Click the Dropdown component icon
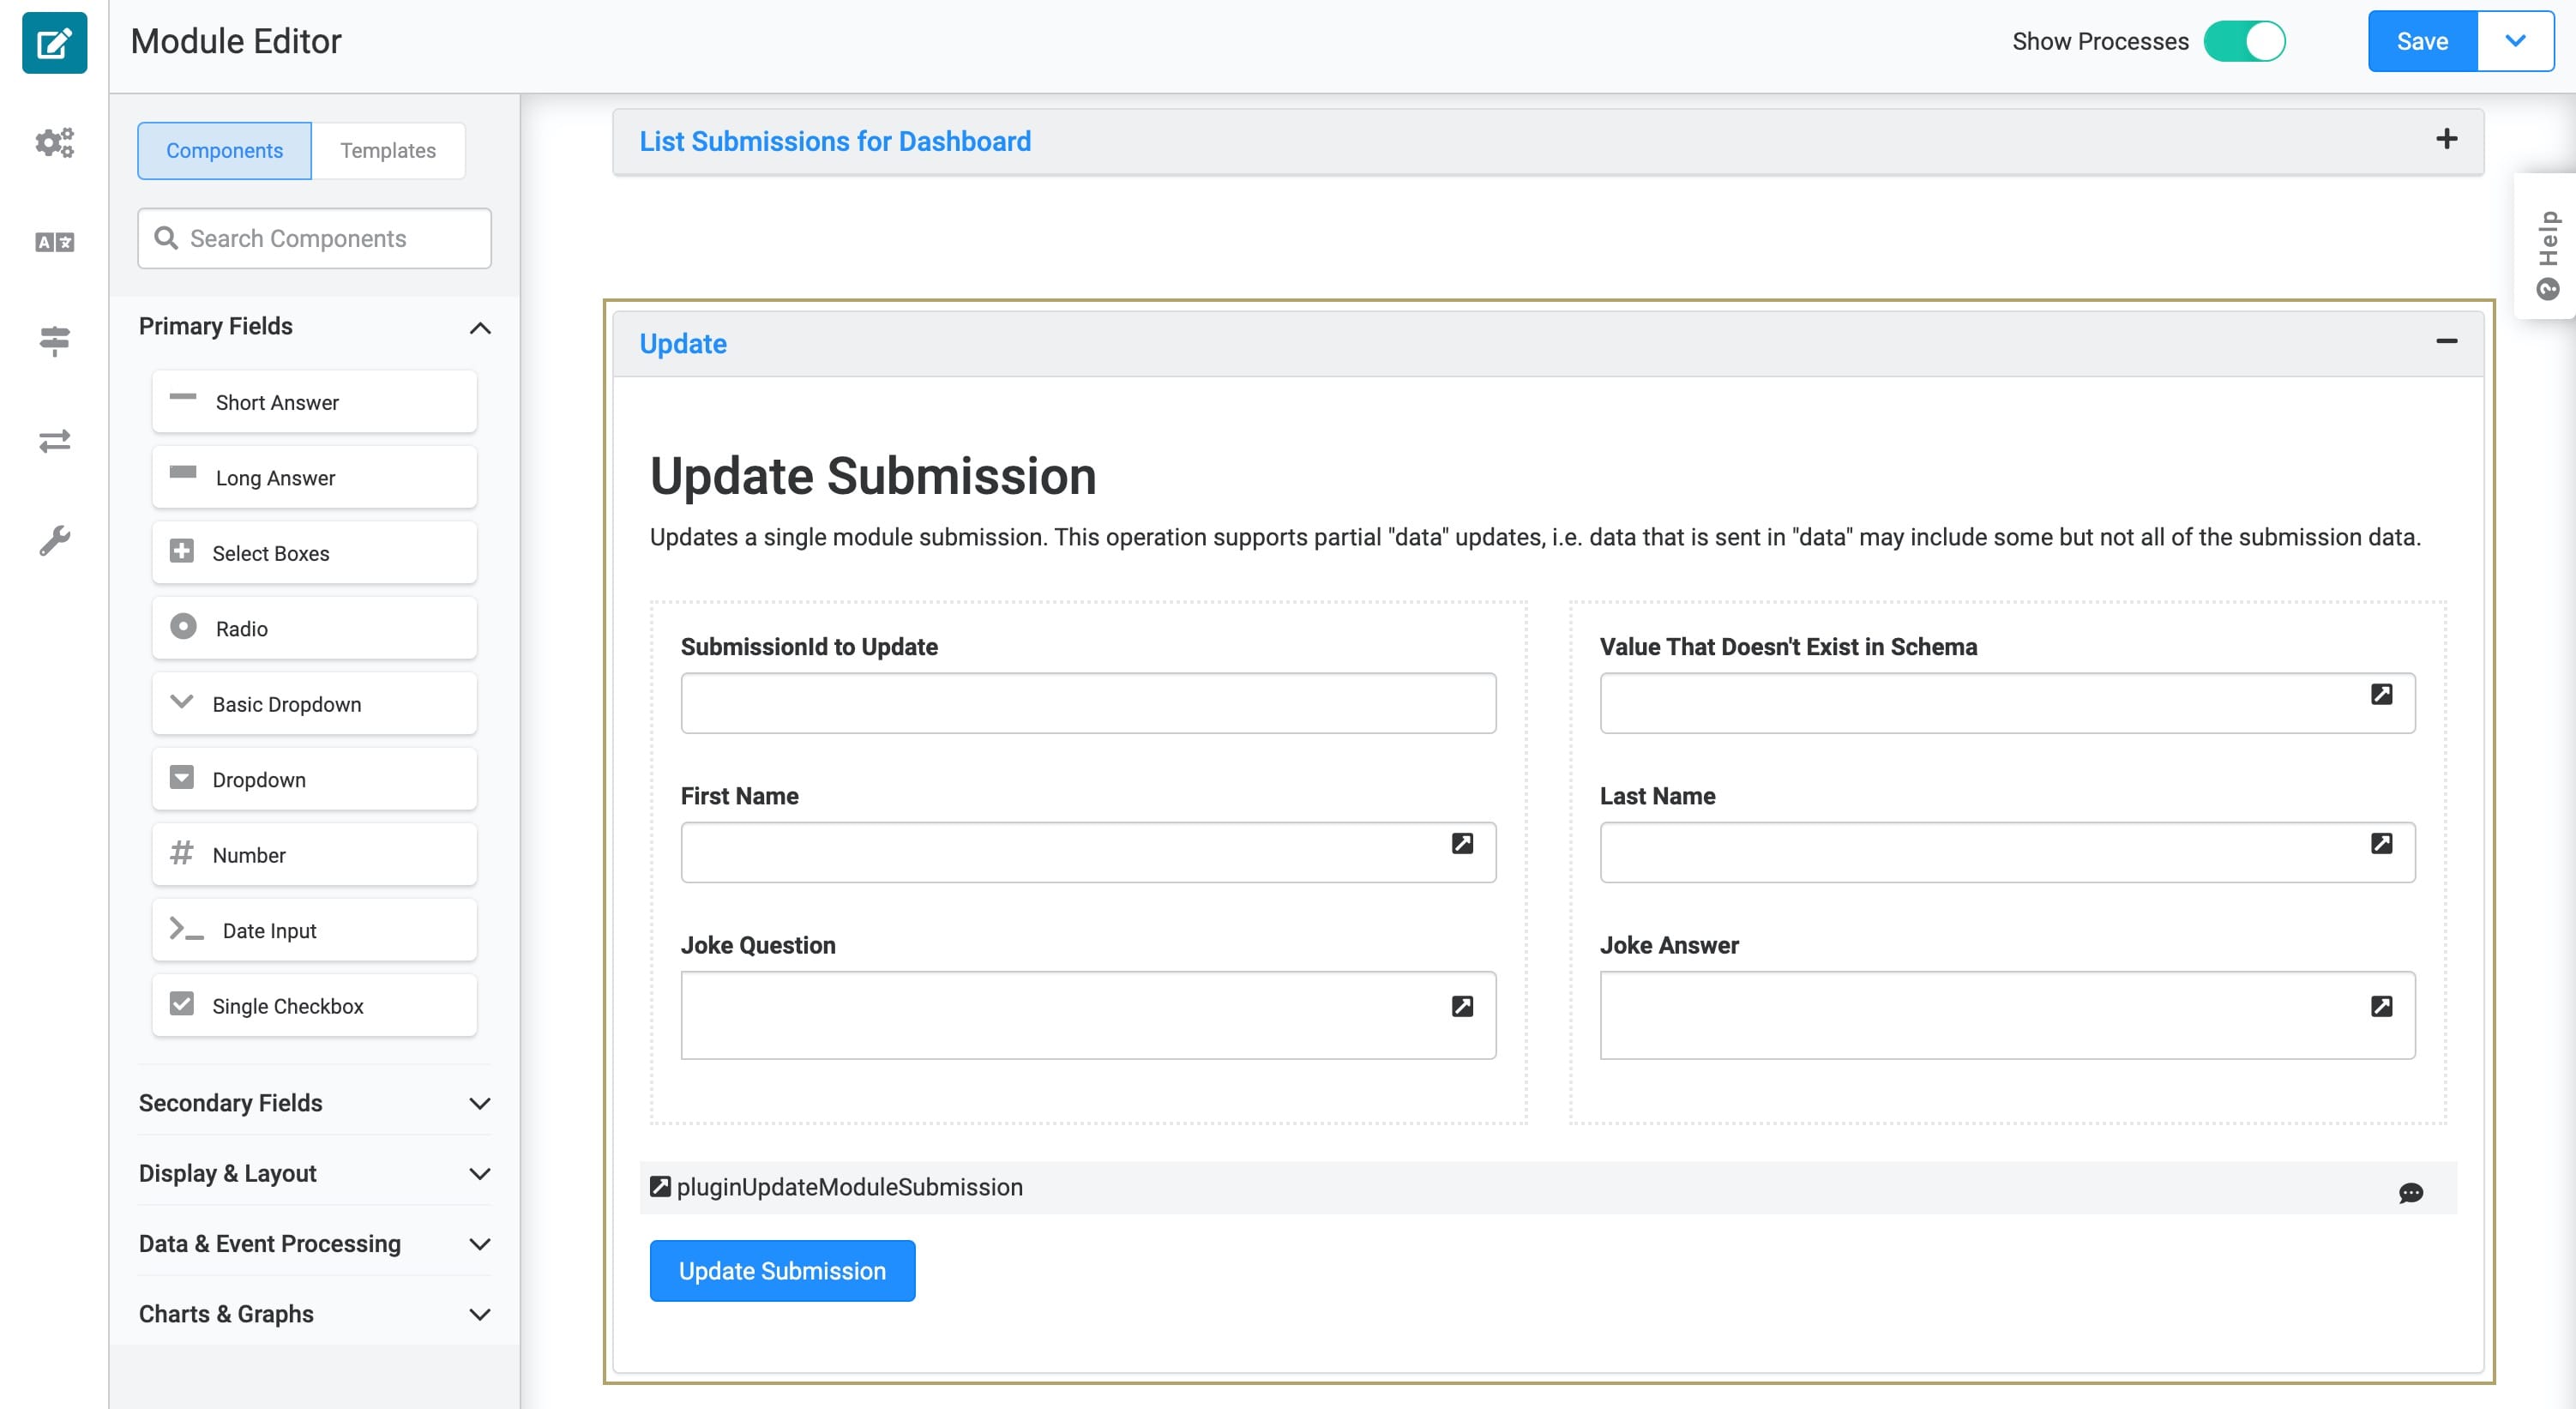Viewport: 2576px width, 1409px height. click(x=181, y=777)
